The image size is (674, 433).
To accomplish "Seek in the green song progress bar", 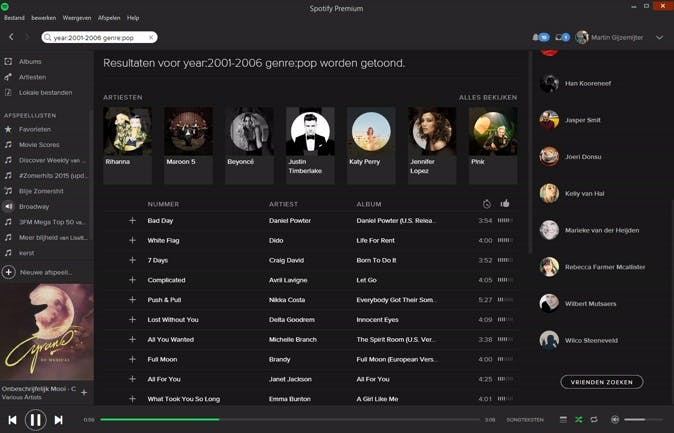I will click(x=290, y=419).
